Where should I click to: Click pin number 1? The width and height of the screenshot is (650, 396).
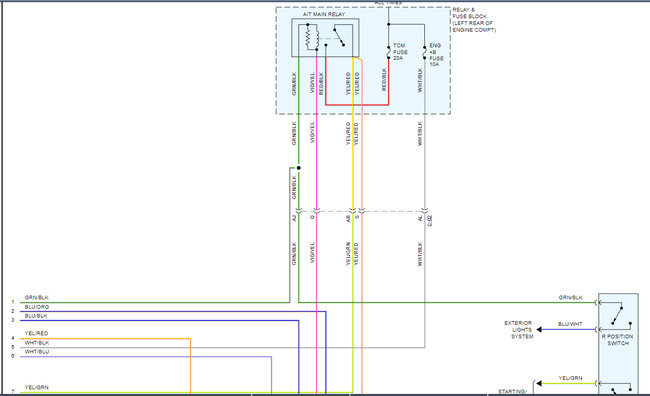13,302
